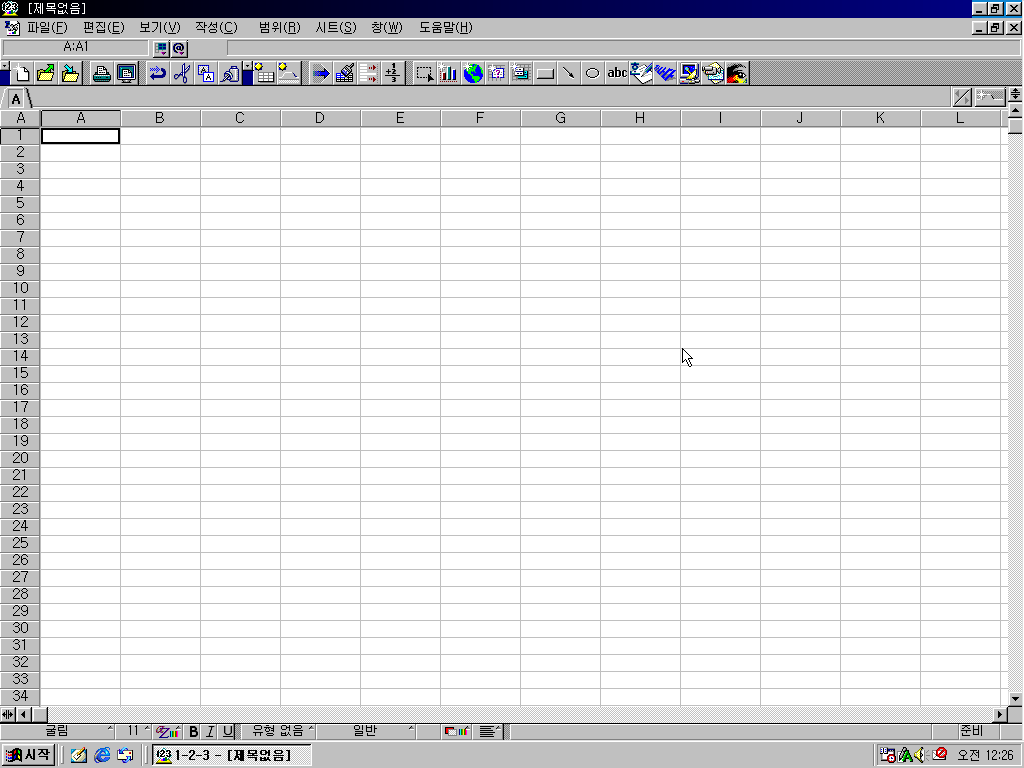Open the 창(W) menu
The height and width of the screenshot is (768, 1024).
tap(387, 28)
